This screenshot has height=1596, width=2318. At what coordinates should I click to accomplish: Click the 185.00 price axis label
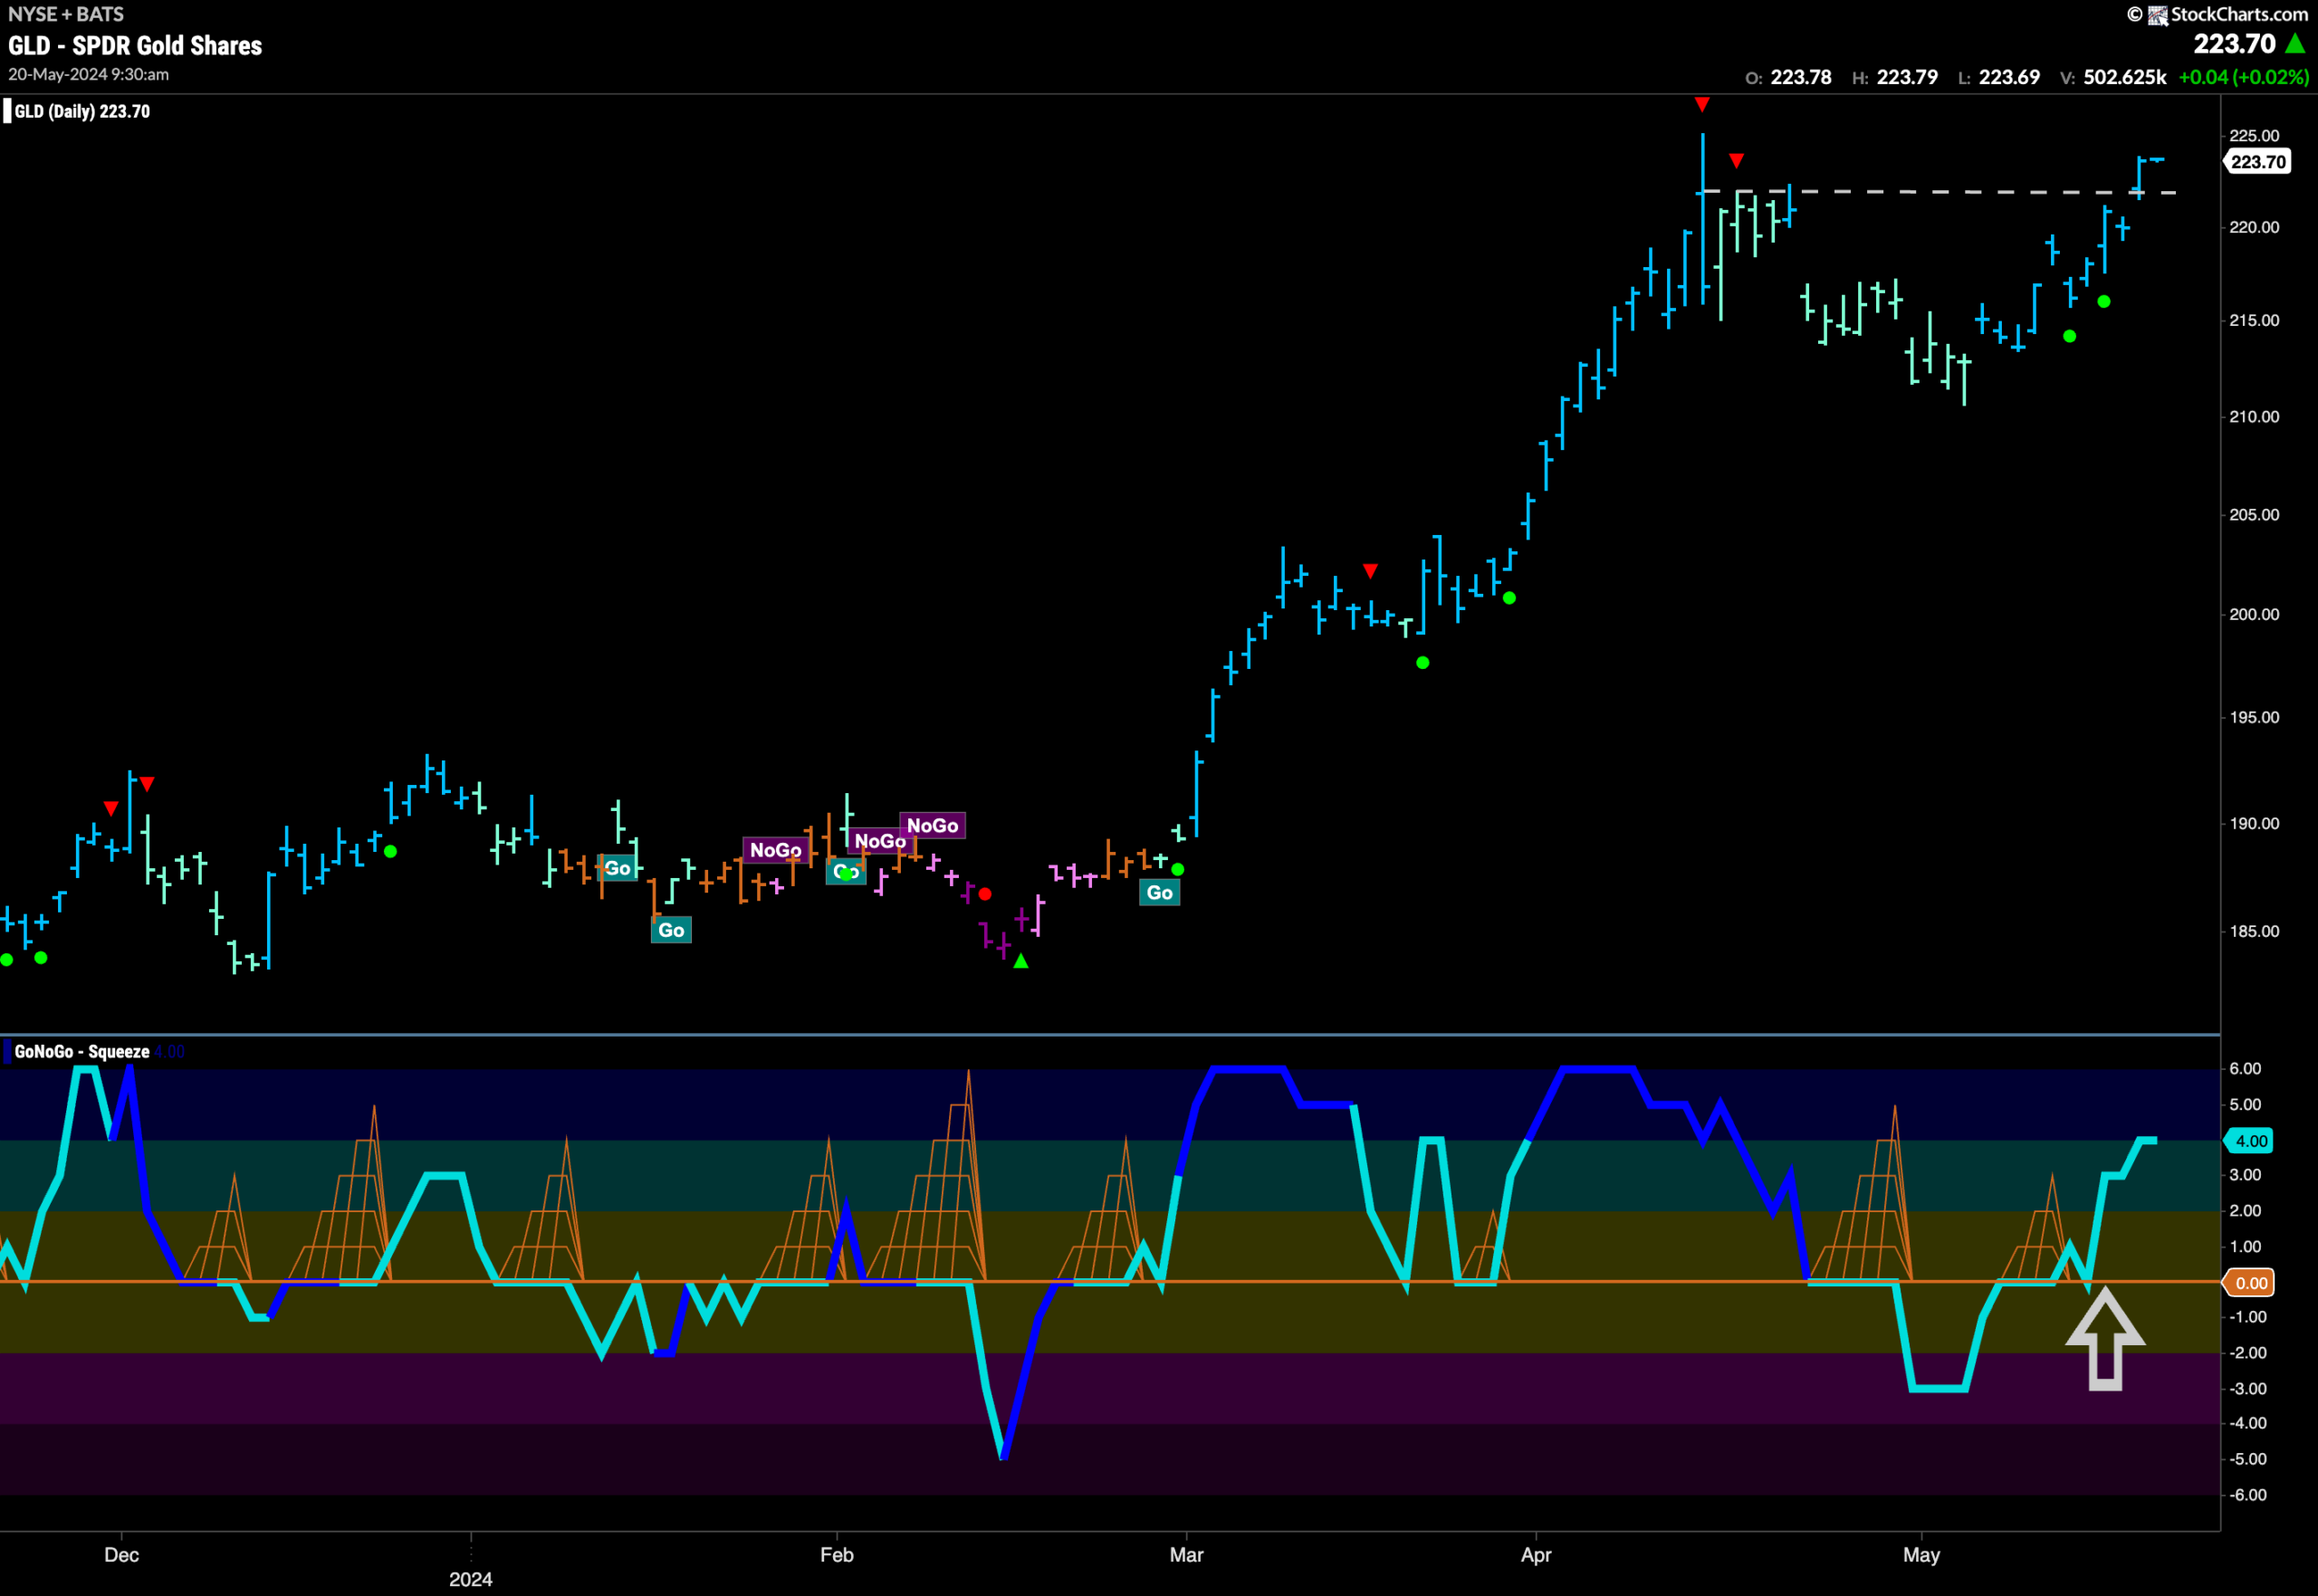click(2254, 931)
